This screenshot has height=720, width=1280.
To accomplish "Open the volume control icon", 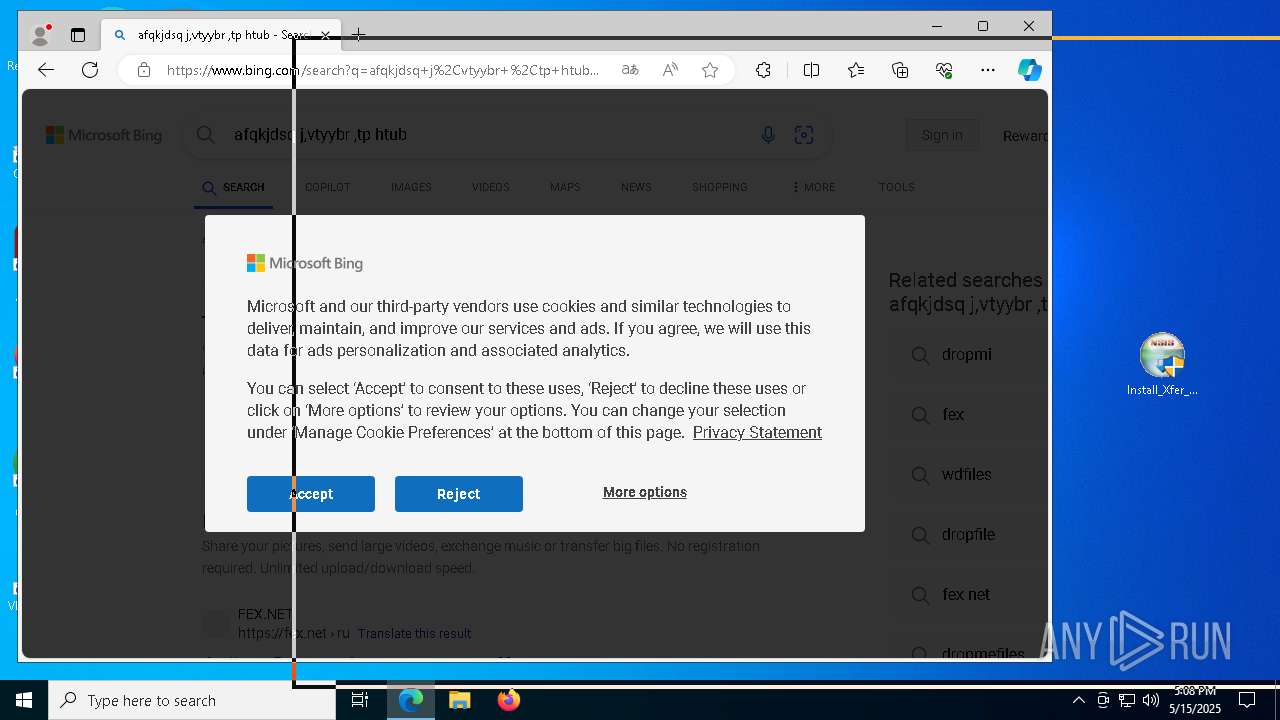I will pos(1151,700).
